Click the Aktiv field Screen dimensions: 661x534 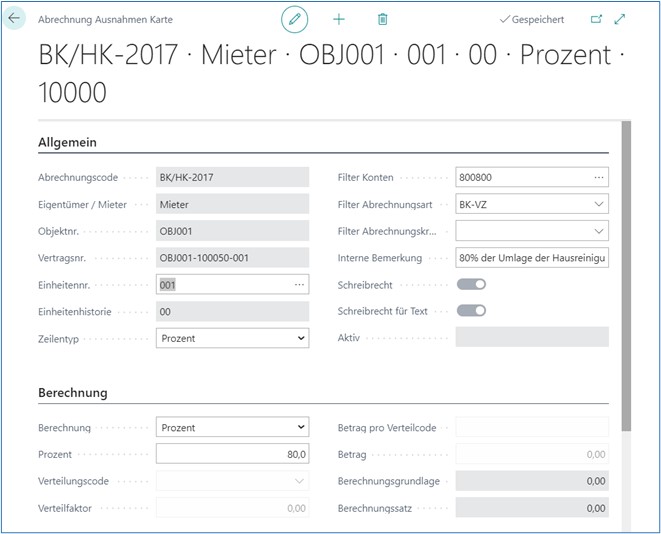point(532,337)
